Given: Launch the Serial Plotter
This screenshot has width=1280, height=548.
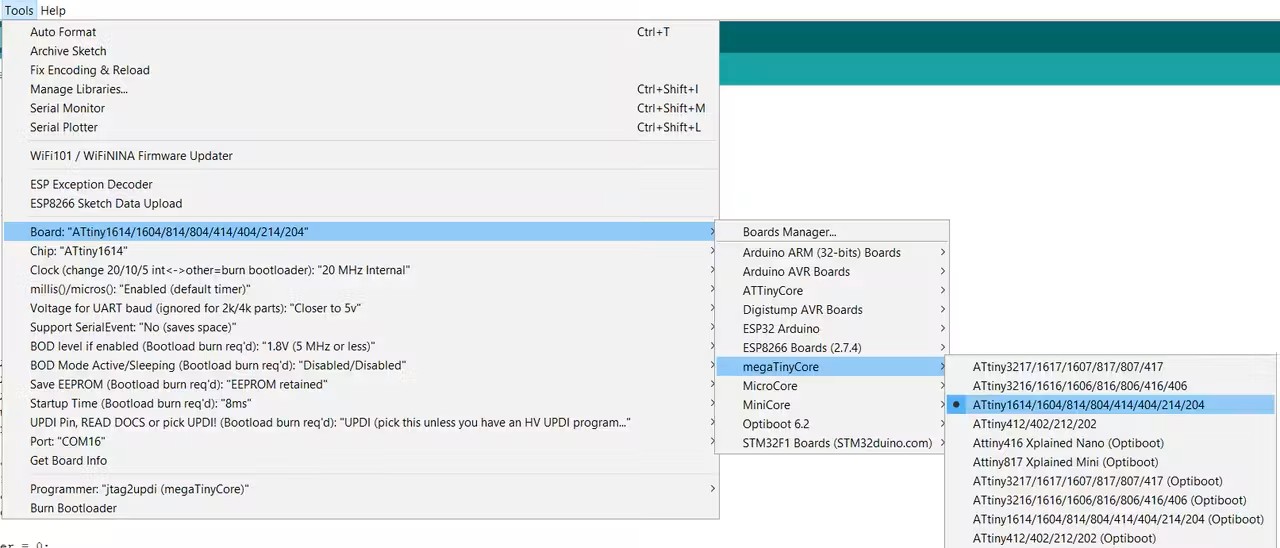Looking at the screenshot, I should (x=360, y=127).
